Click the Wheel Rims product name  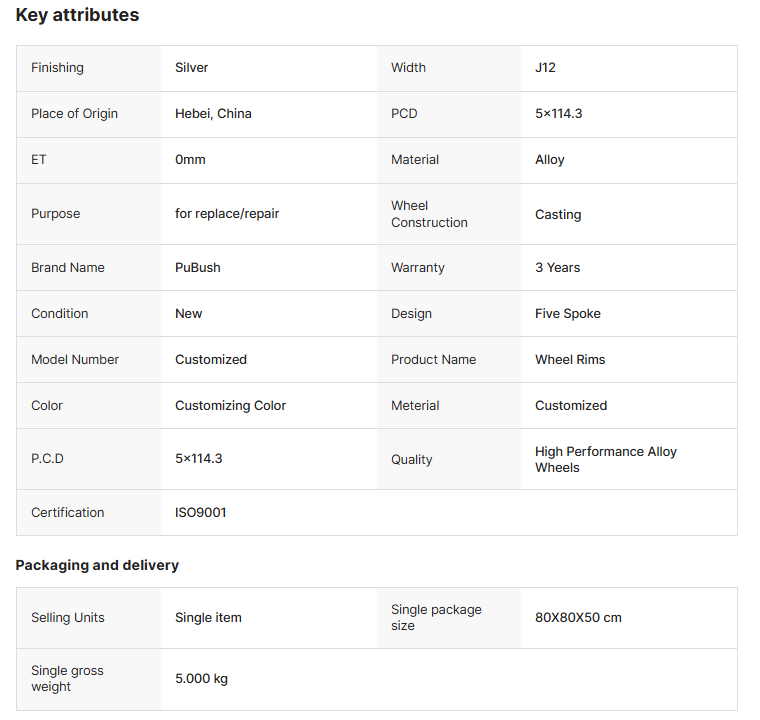tap(570, 360)
